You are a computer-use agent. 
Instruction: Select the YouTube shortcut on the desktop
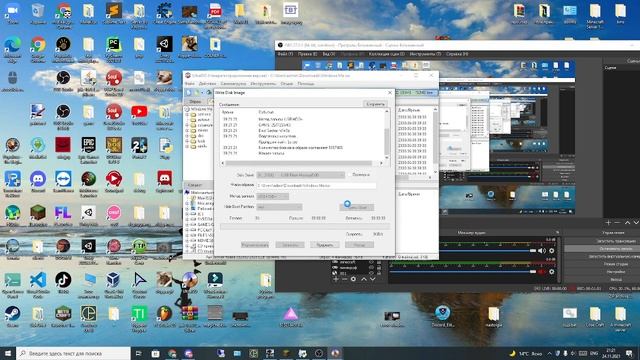point(139,111)
